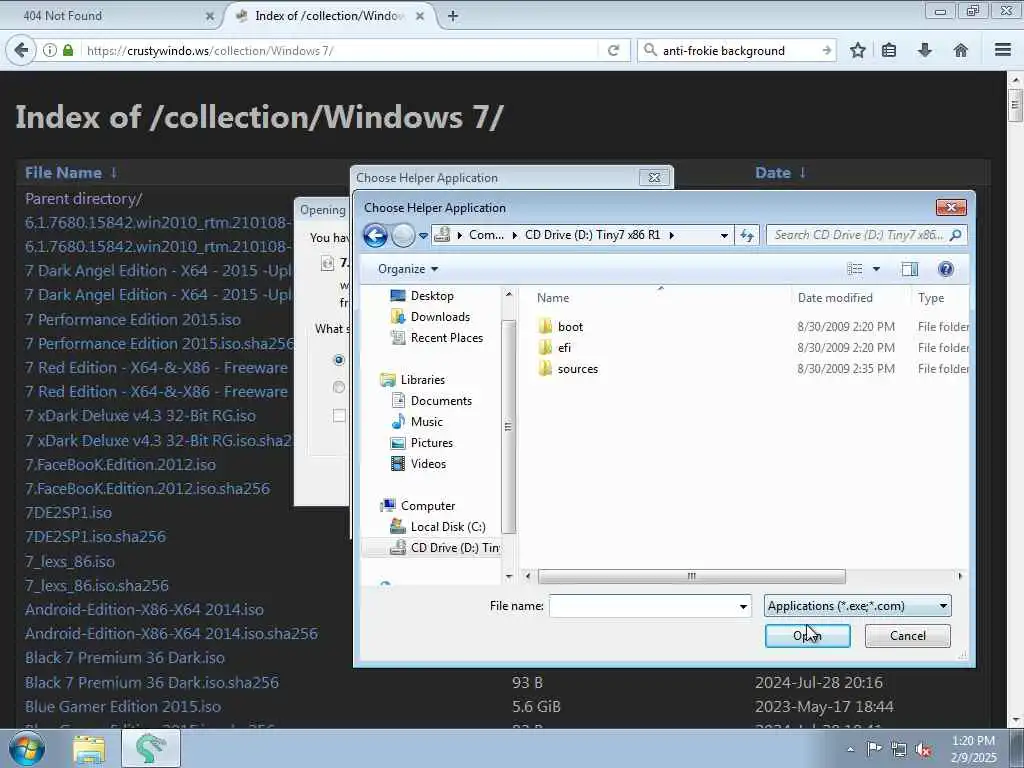
Task: Change view using the views icon
Action: (854, 269)
